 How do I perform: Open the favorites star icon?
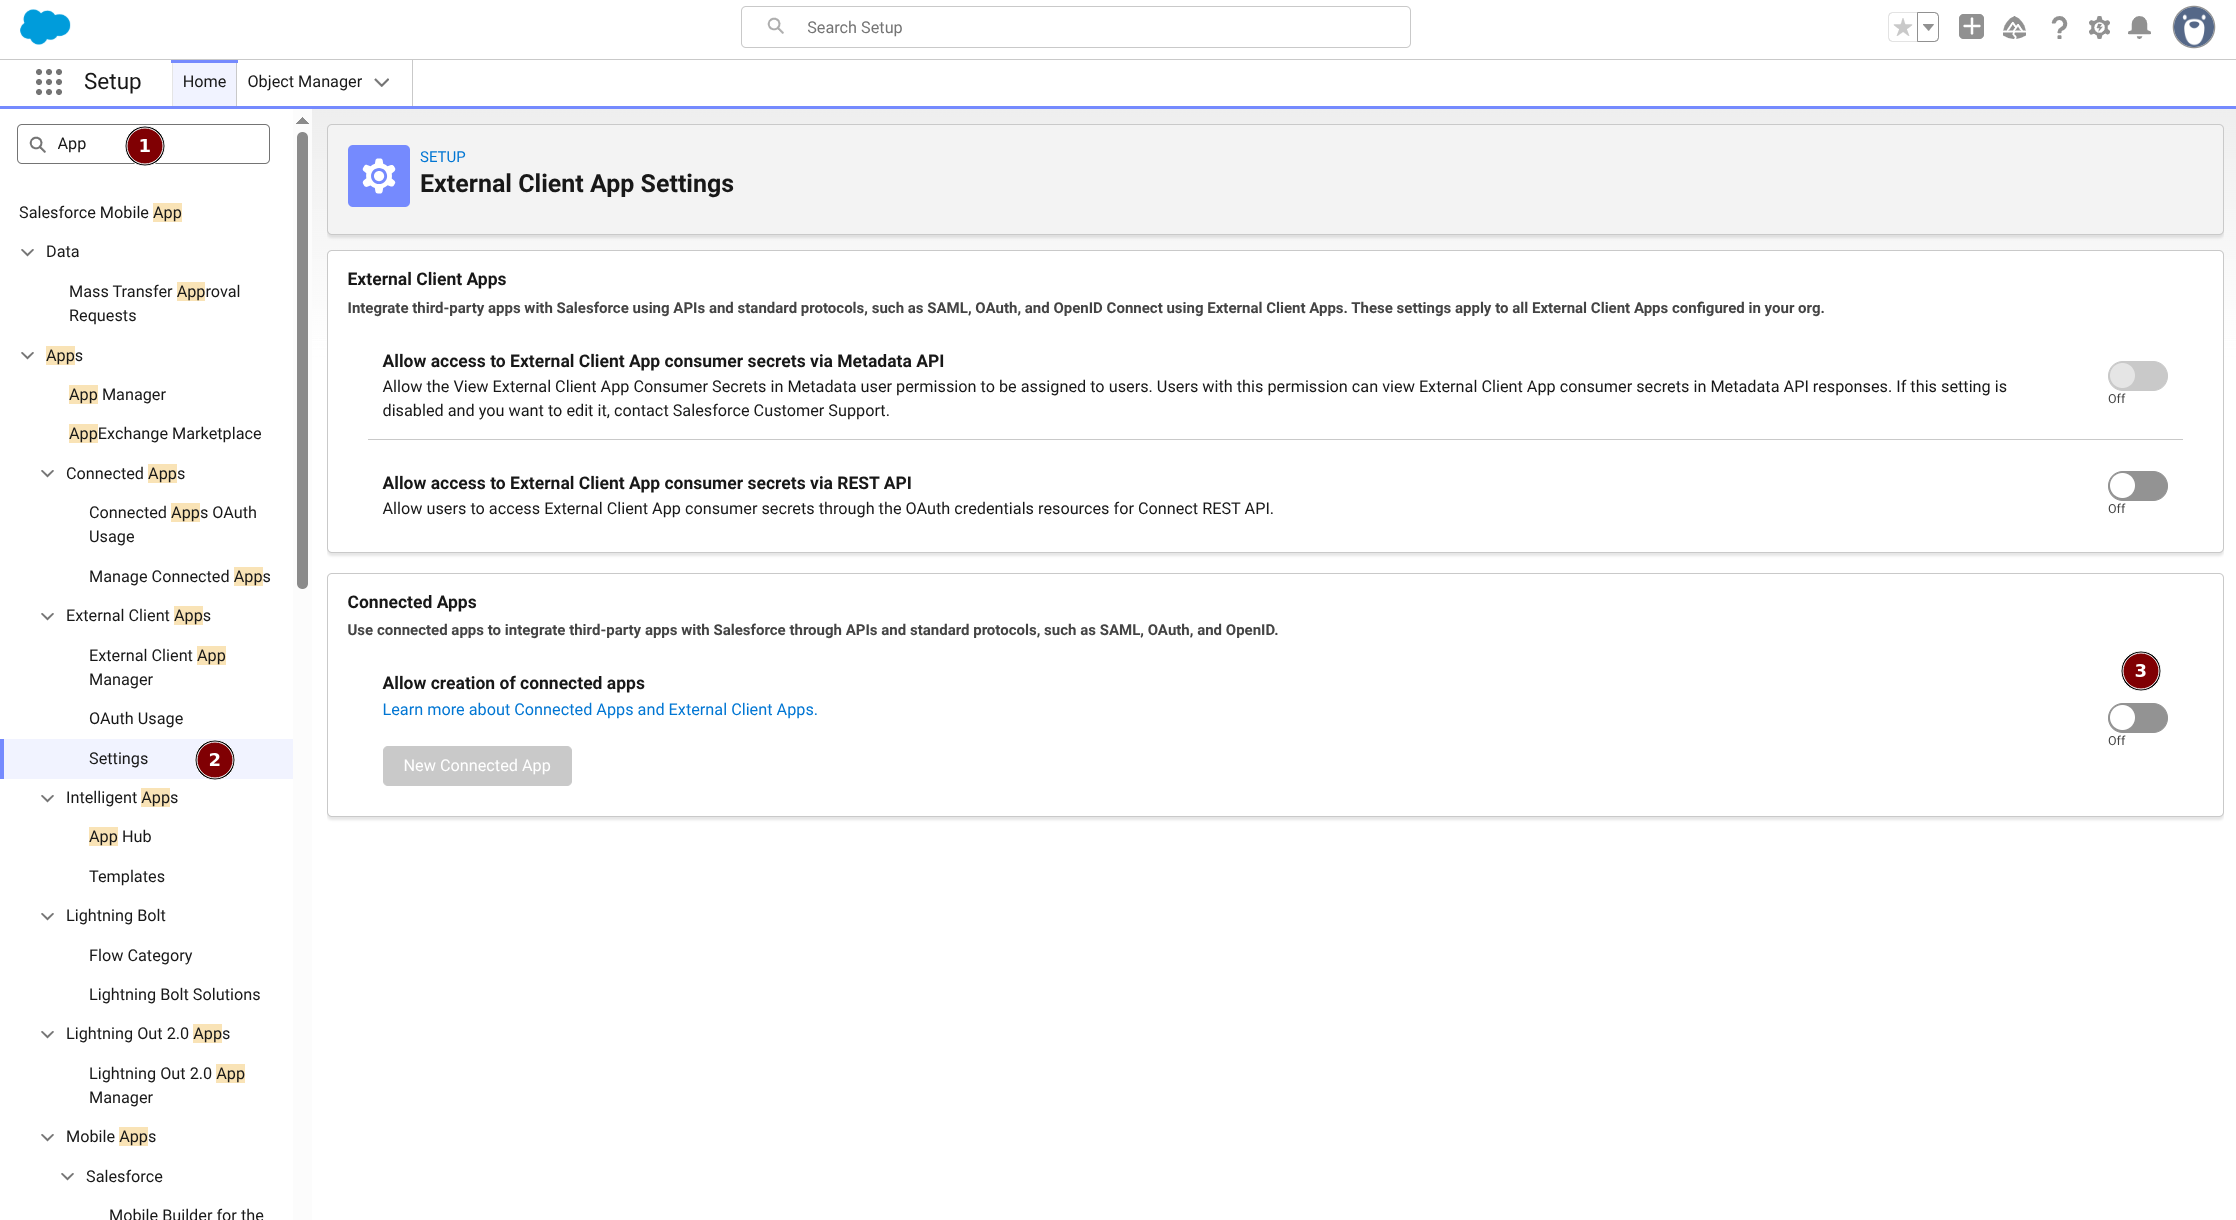point(1902,28)
